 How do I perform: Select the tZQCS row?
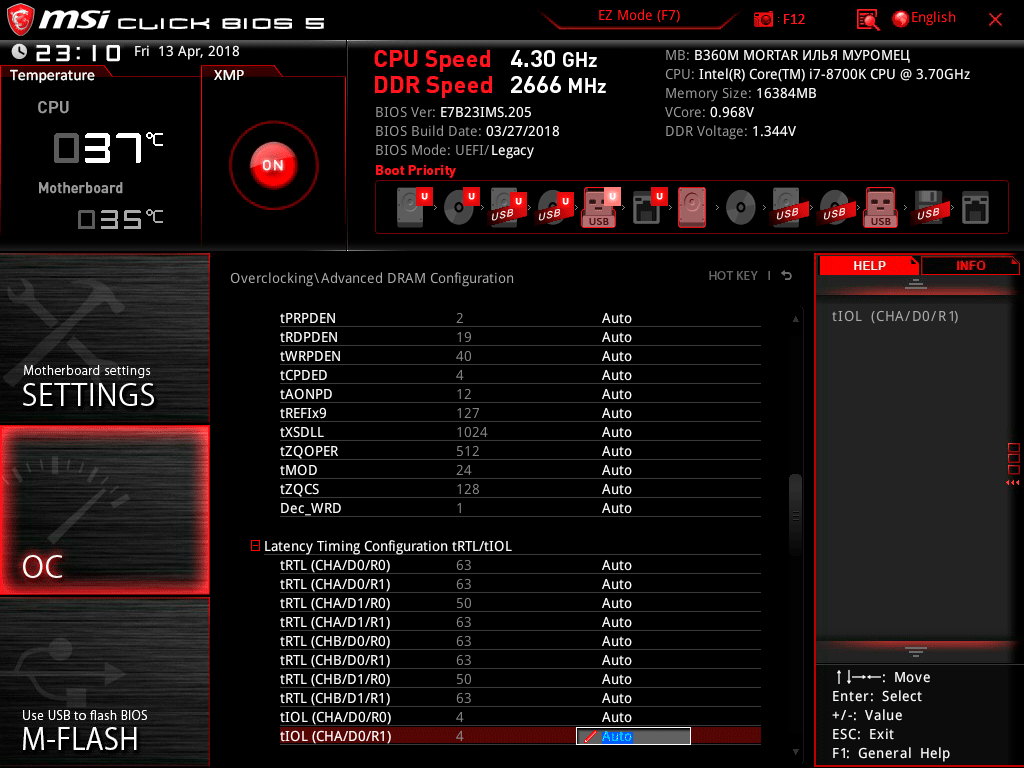point(520,489)
